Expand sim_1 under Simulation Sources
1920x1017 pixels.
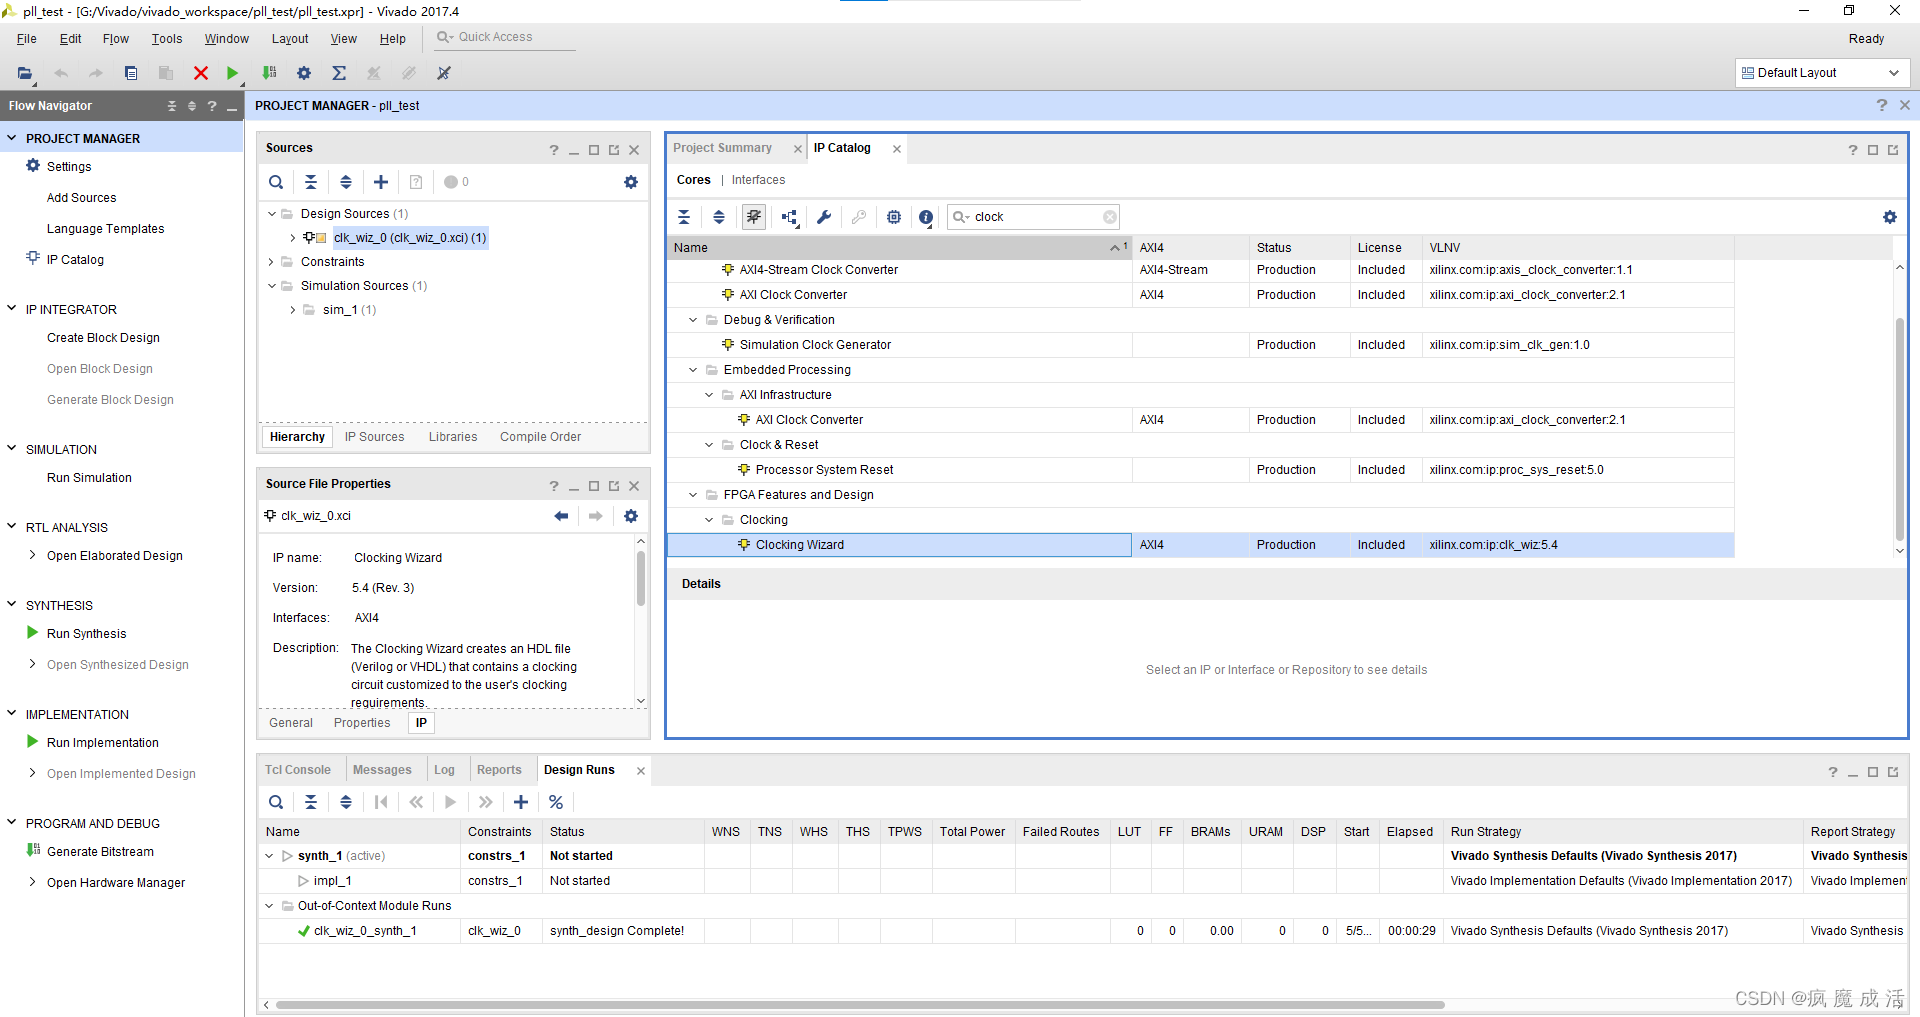click(293, 310)
